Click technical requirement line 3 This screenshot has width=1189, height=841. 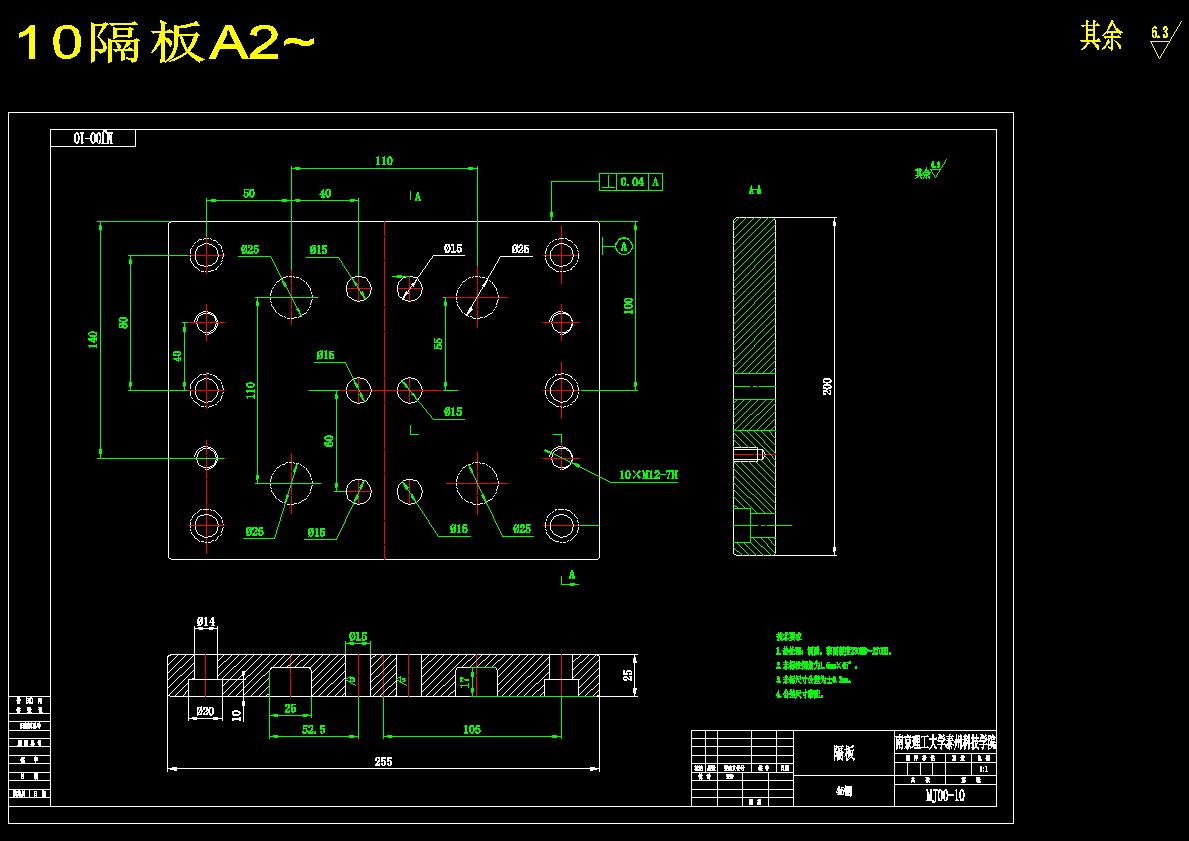(813, 679)
